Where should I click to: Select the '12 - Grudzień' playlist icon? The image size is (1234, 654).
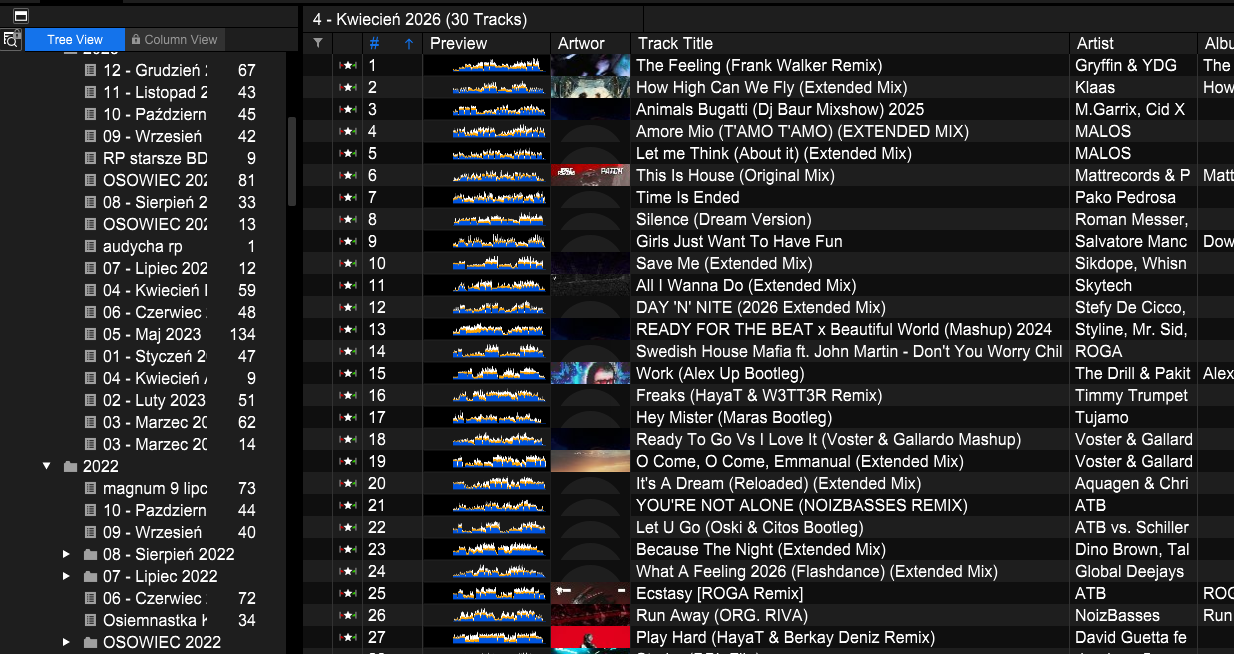[91, 70]
